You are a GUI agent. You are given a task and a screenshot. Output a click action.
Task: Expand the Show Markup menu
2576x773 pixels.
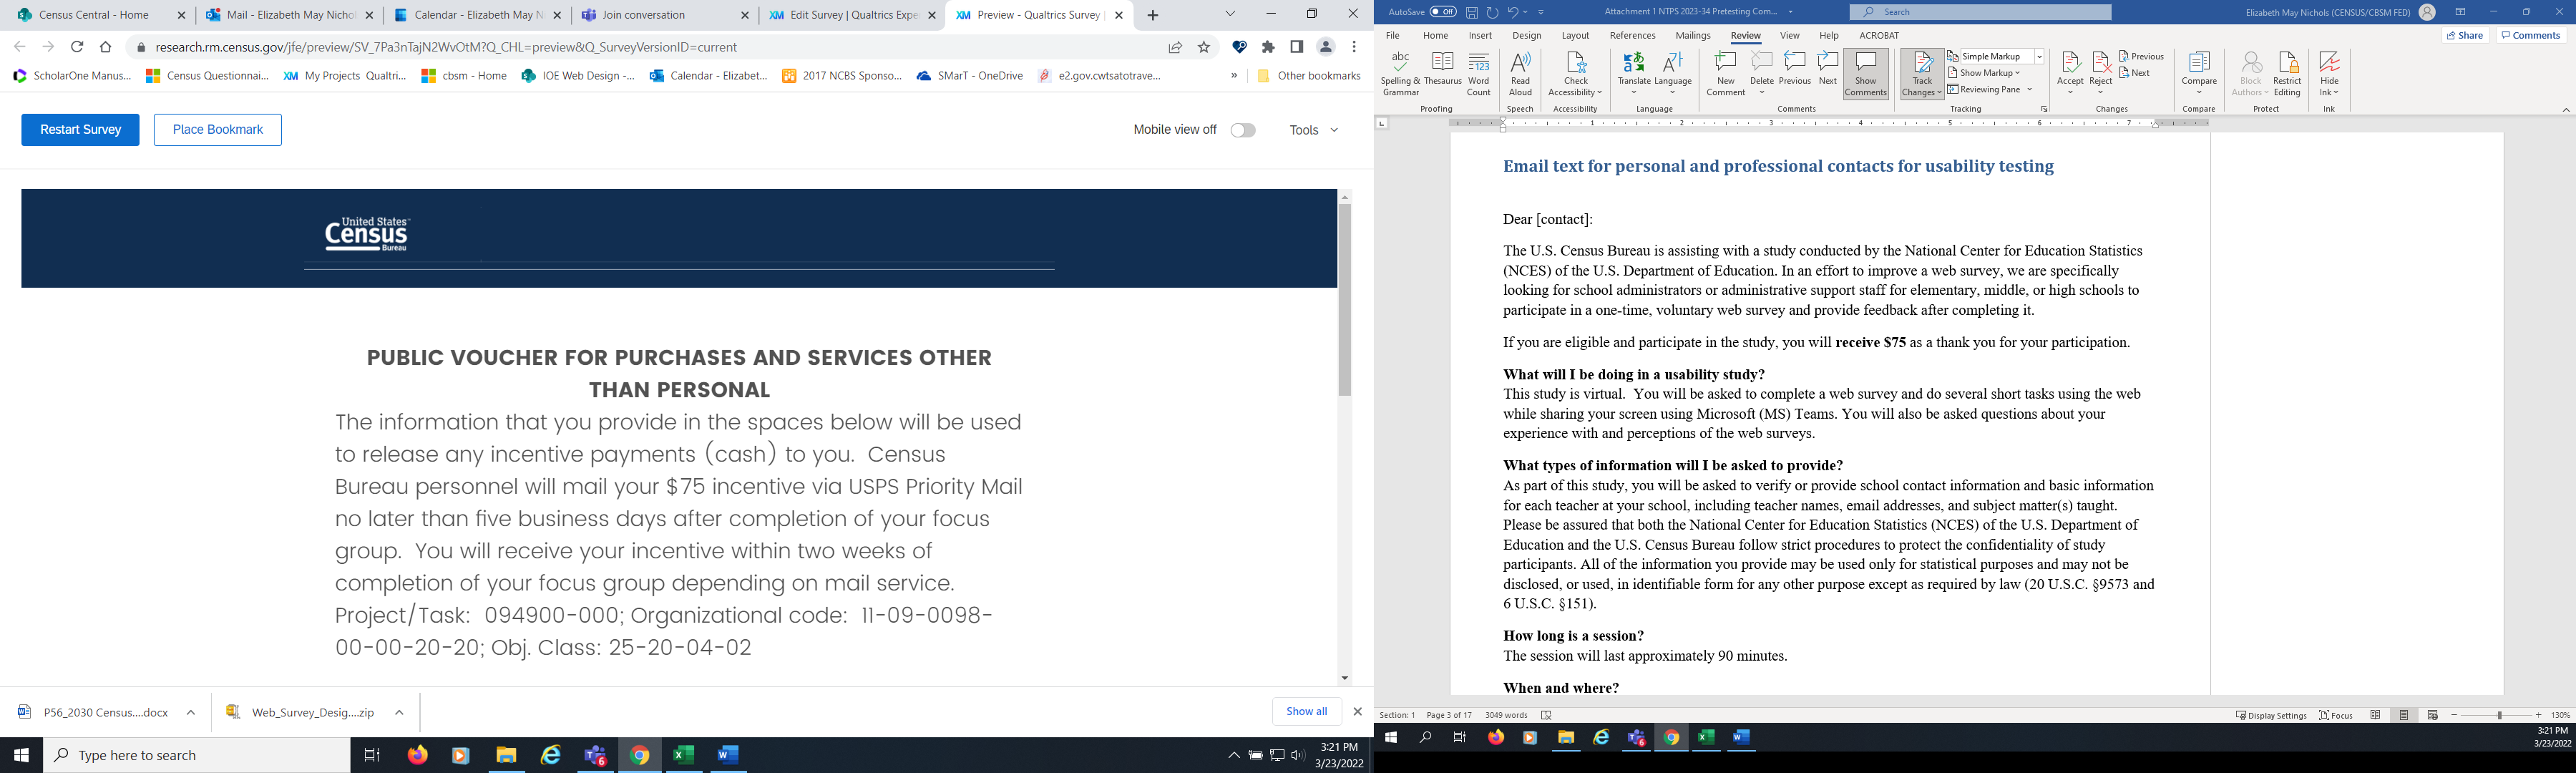1989,73
